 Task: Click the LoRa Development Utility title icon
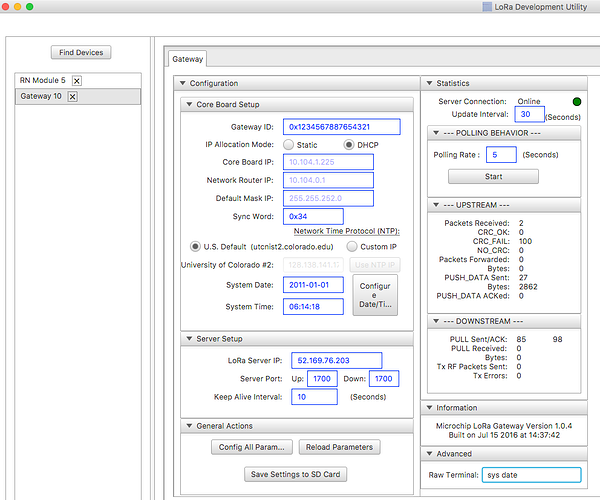487,7
